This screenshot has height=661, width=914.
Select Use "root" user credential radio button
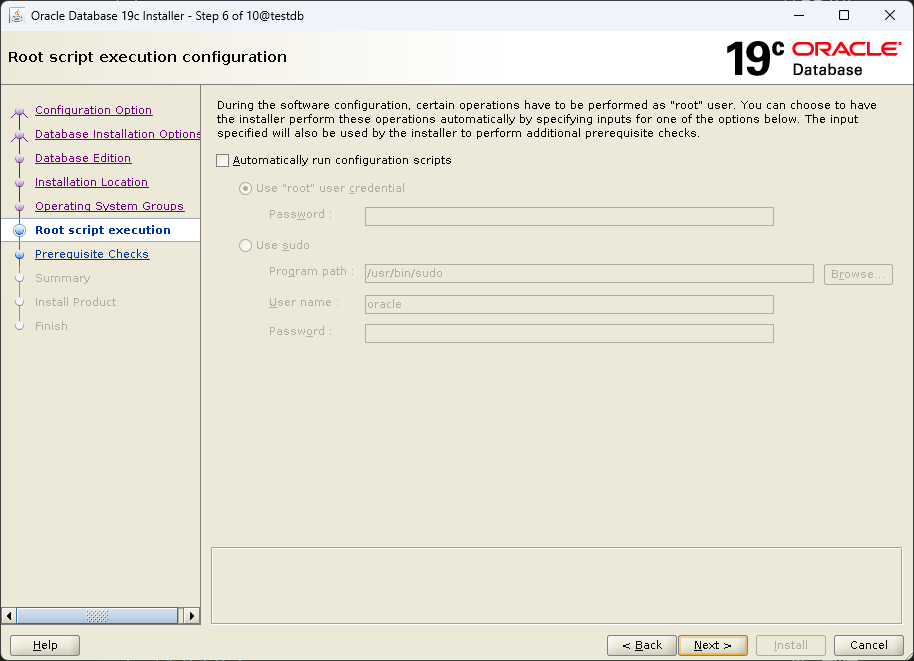click(x=245, y=188)
